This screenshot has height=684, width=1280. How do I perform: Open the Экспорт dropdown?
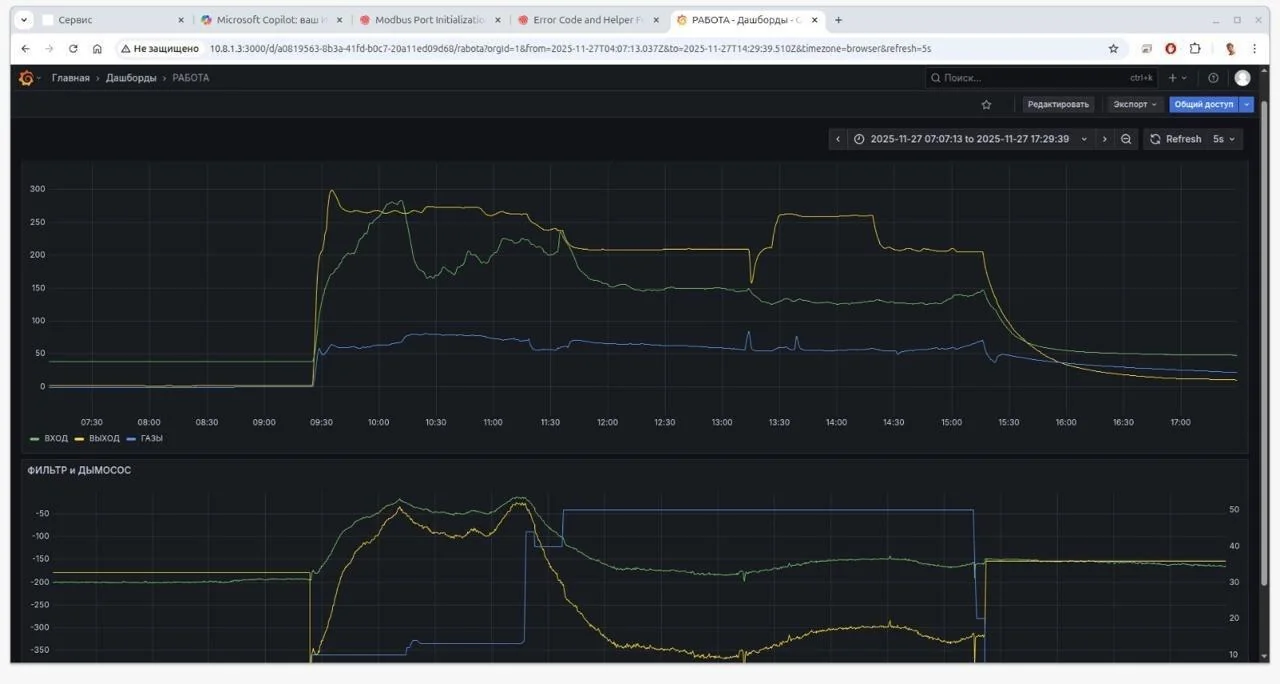[1134, 104]
